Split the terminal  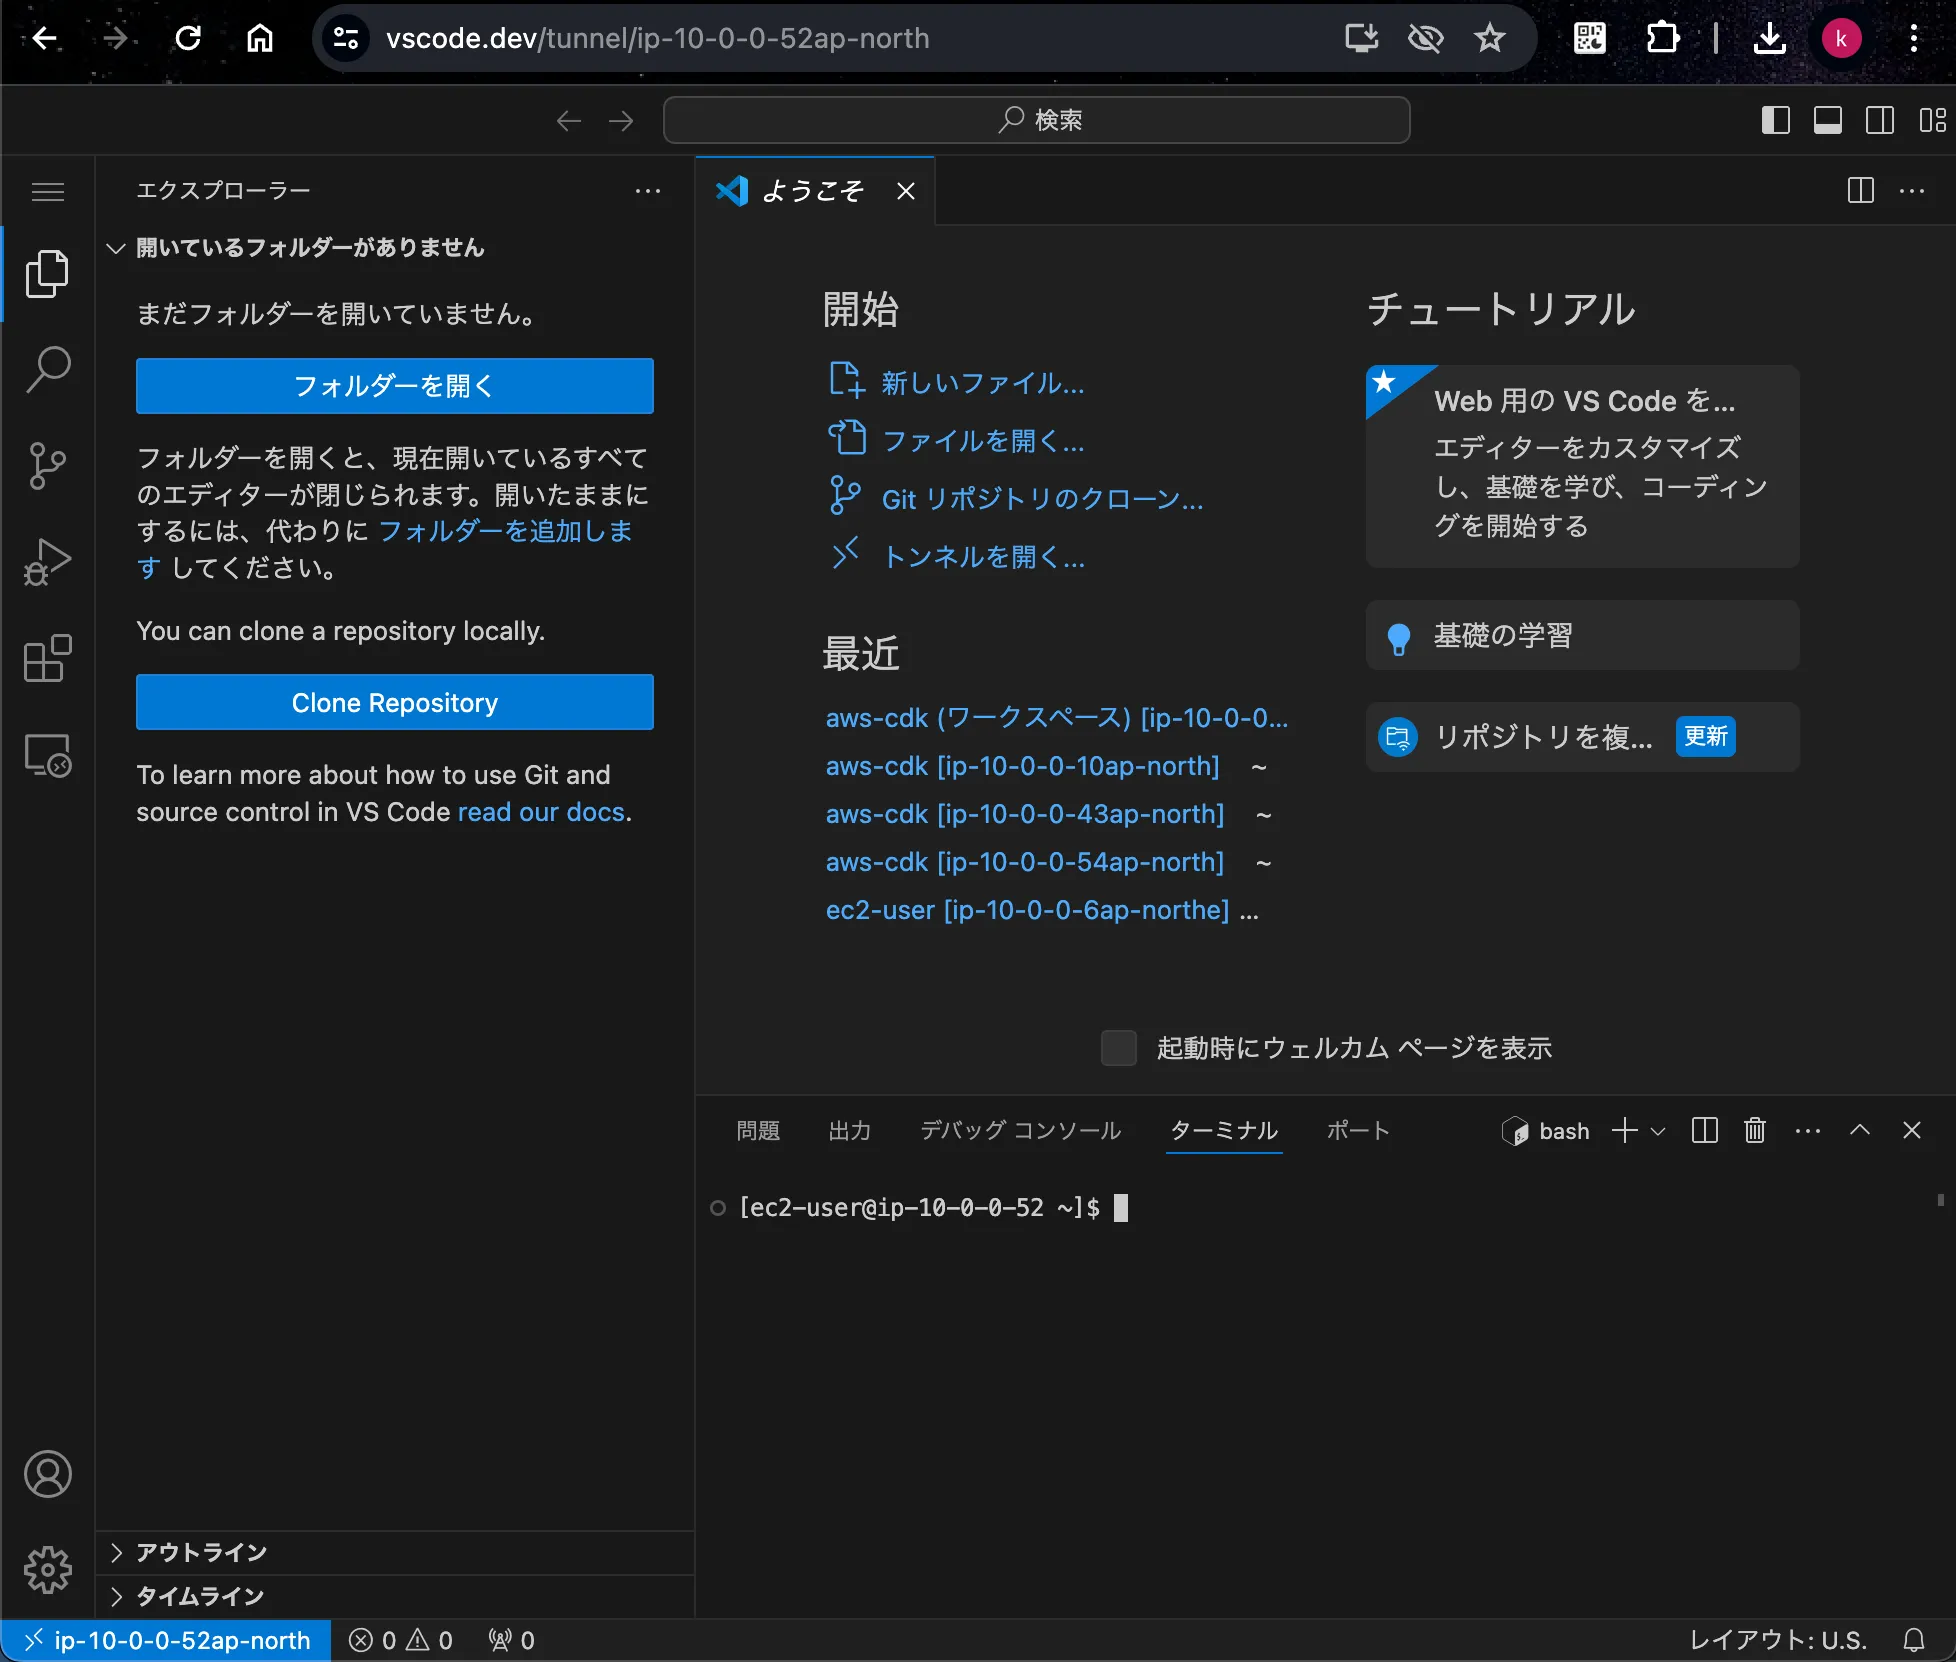pos(1705,1131)
